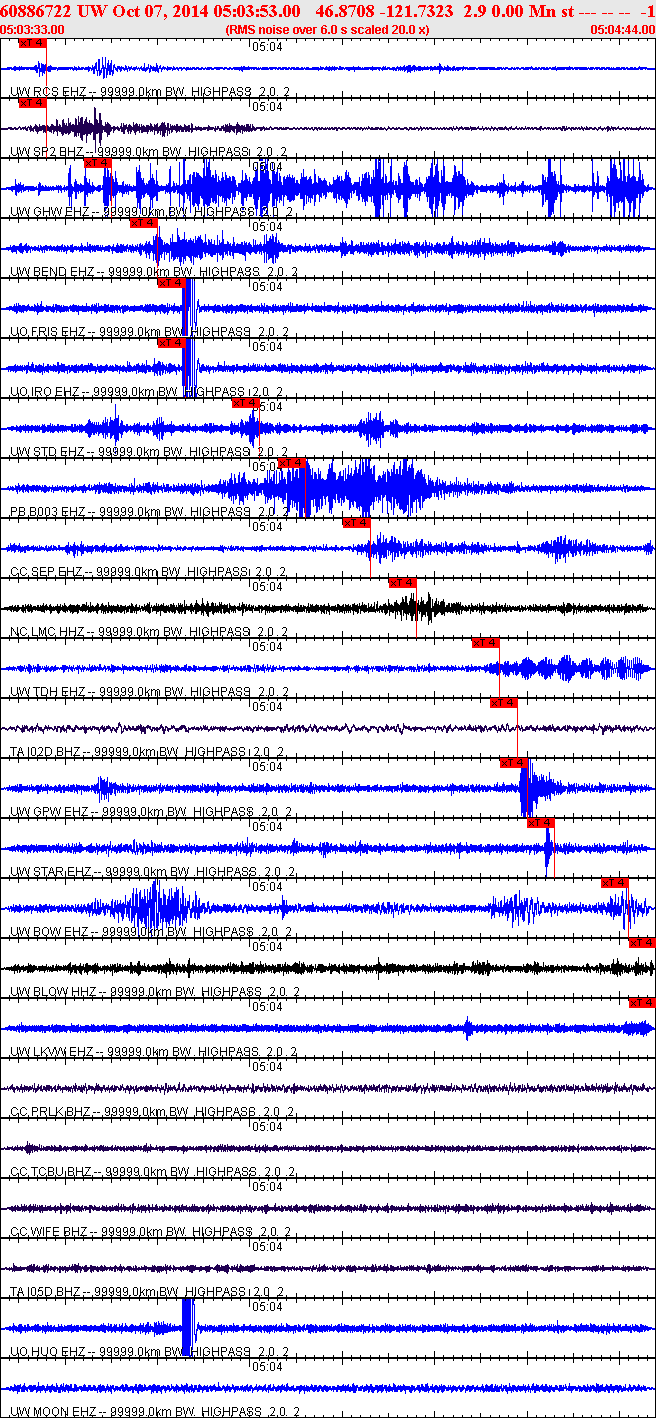This screenshot has width=656, height=1418.
Task: Click the red pick flag on STD trace
Action: [x=245, y=403]
